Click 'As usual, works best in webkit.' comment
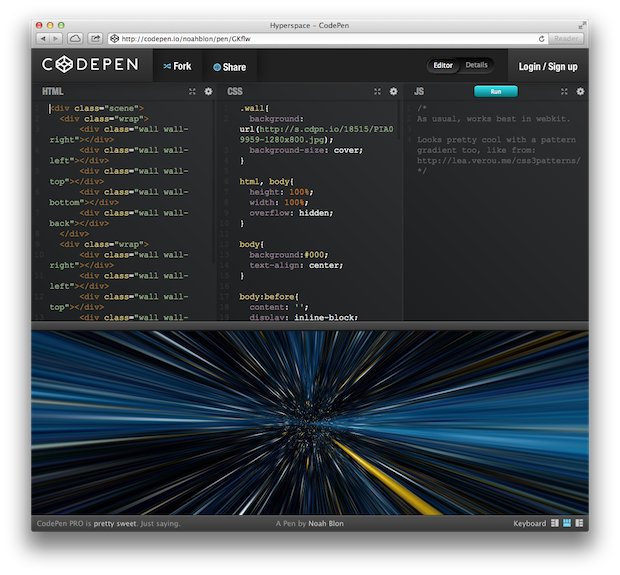 click(493, 119)
